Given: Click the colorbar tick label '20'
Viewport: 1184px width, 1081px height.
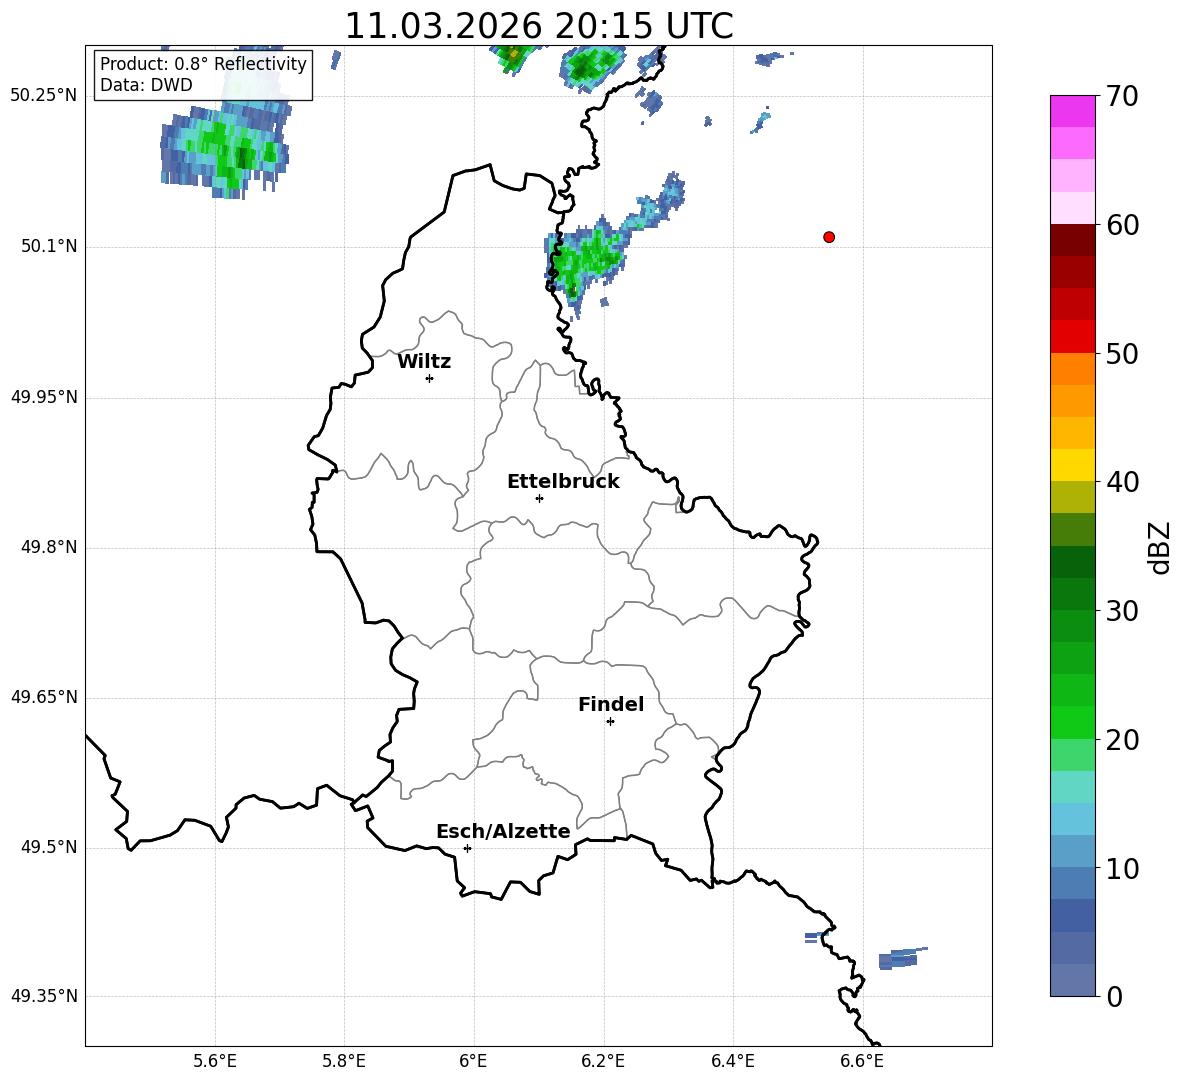Looking at the screenshot, I should click(x=1122, y=740).
